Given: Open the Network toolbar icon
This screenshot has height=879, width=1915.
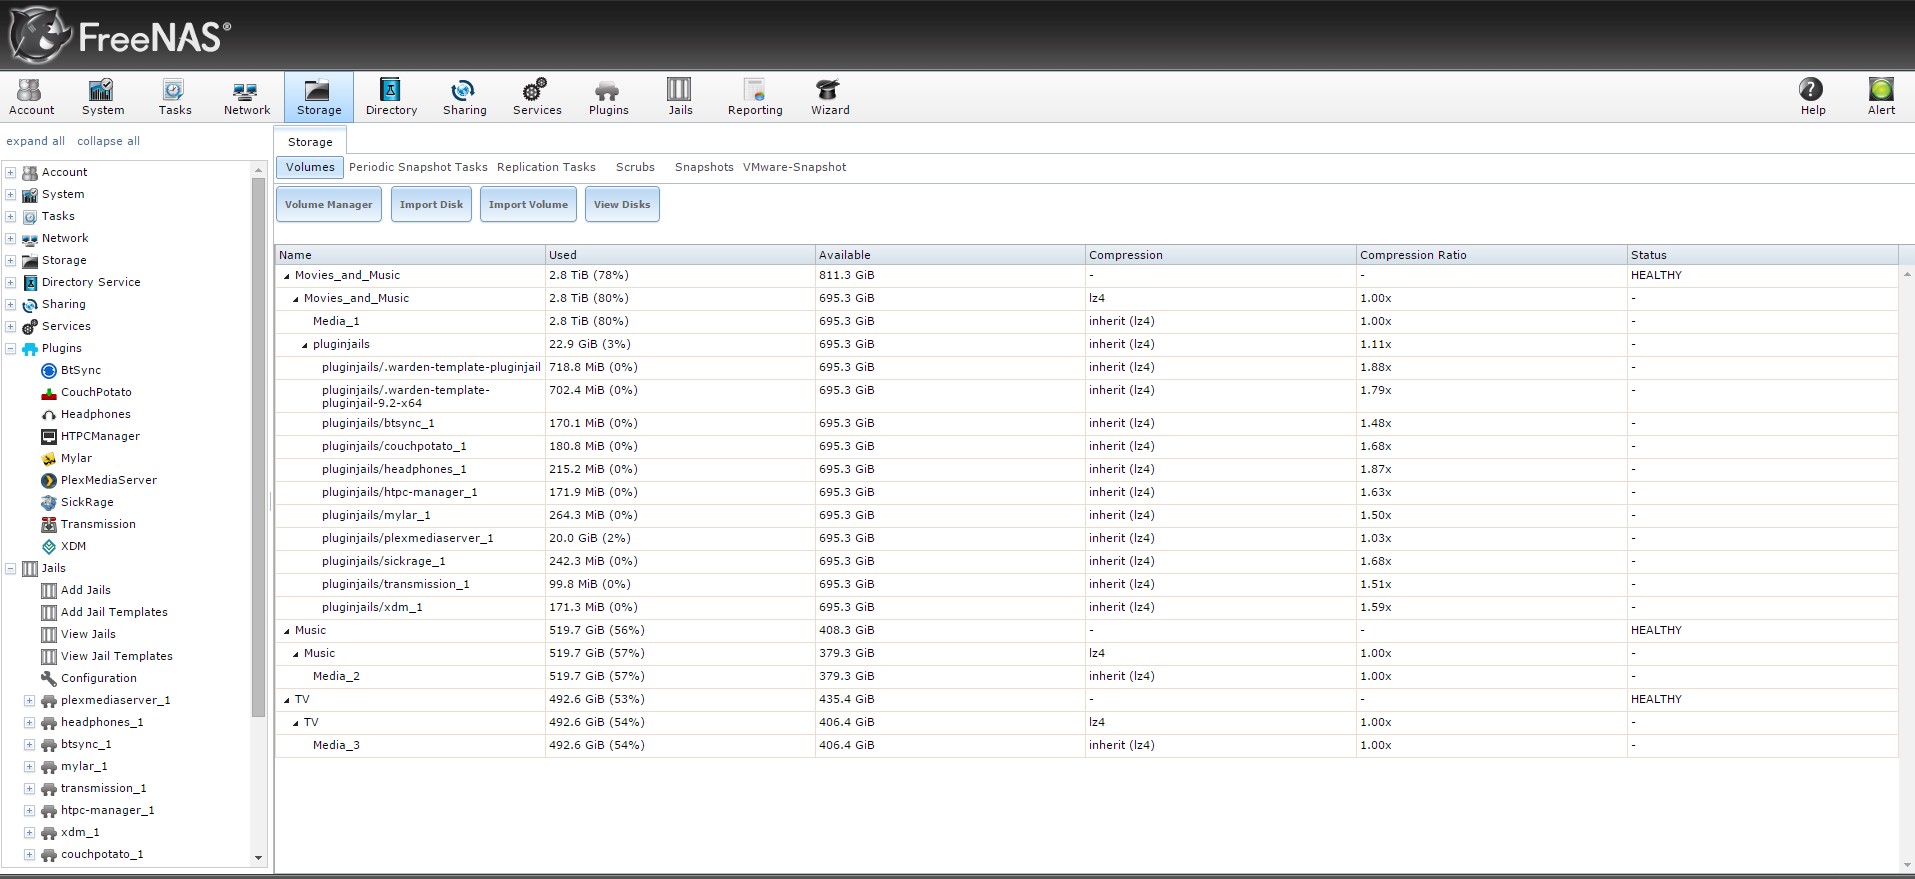Looking at the screenshot, I should (x=247, y=97).
